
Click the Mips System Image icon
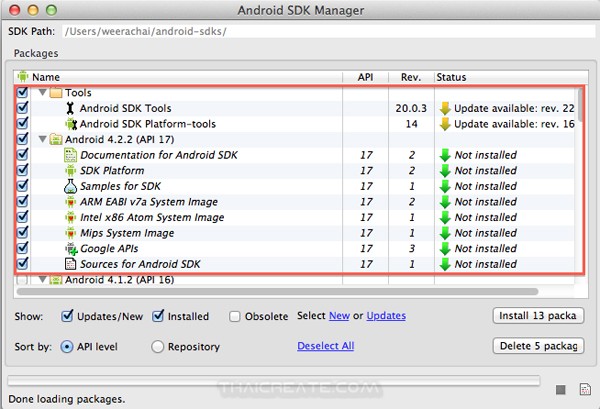[x=70, y=233]
